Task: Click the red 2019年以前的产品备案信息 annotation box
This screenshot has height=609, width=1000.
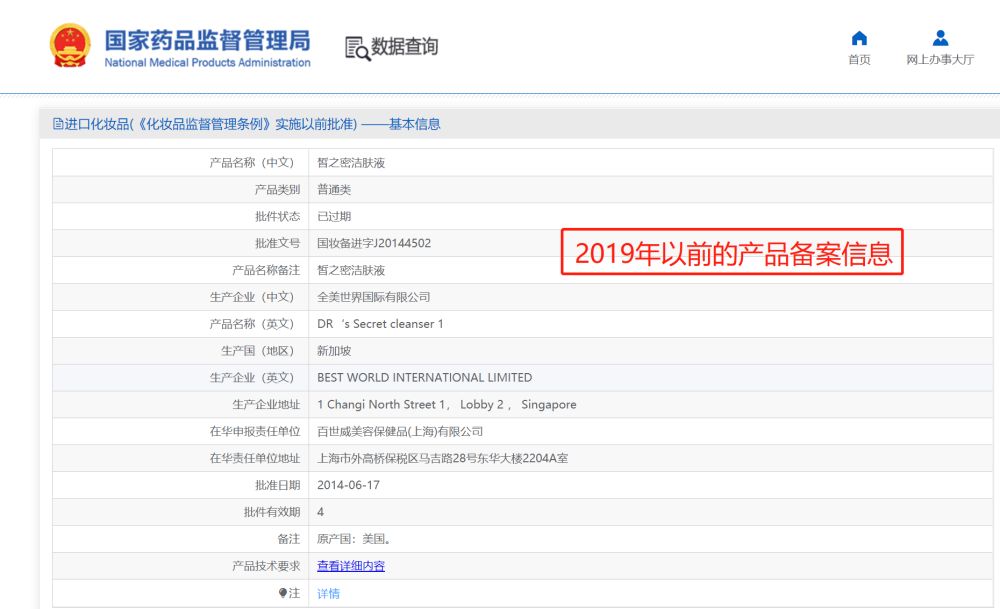Action: pos(733,253)
